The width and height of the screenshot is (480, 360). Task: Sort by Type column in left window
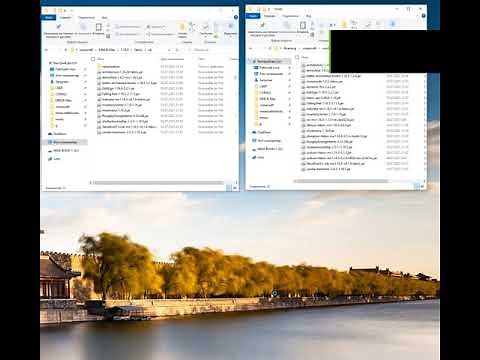[x=201, y=59]
